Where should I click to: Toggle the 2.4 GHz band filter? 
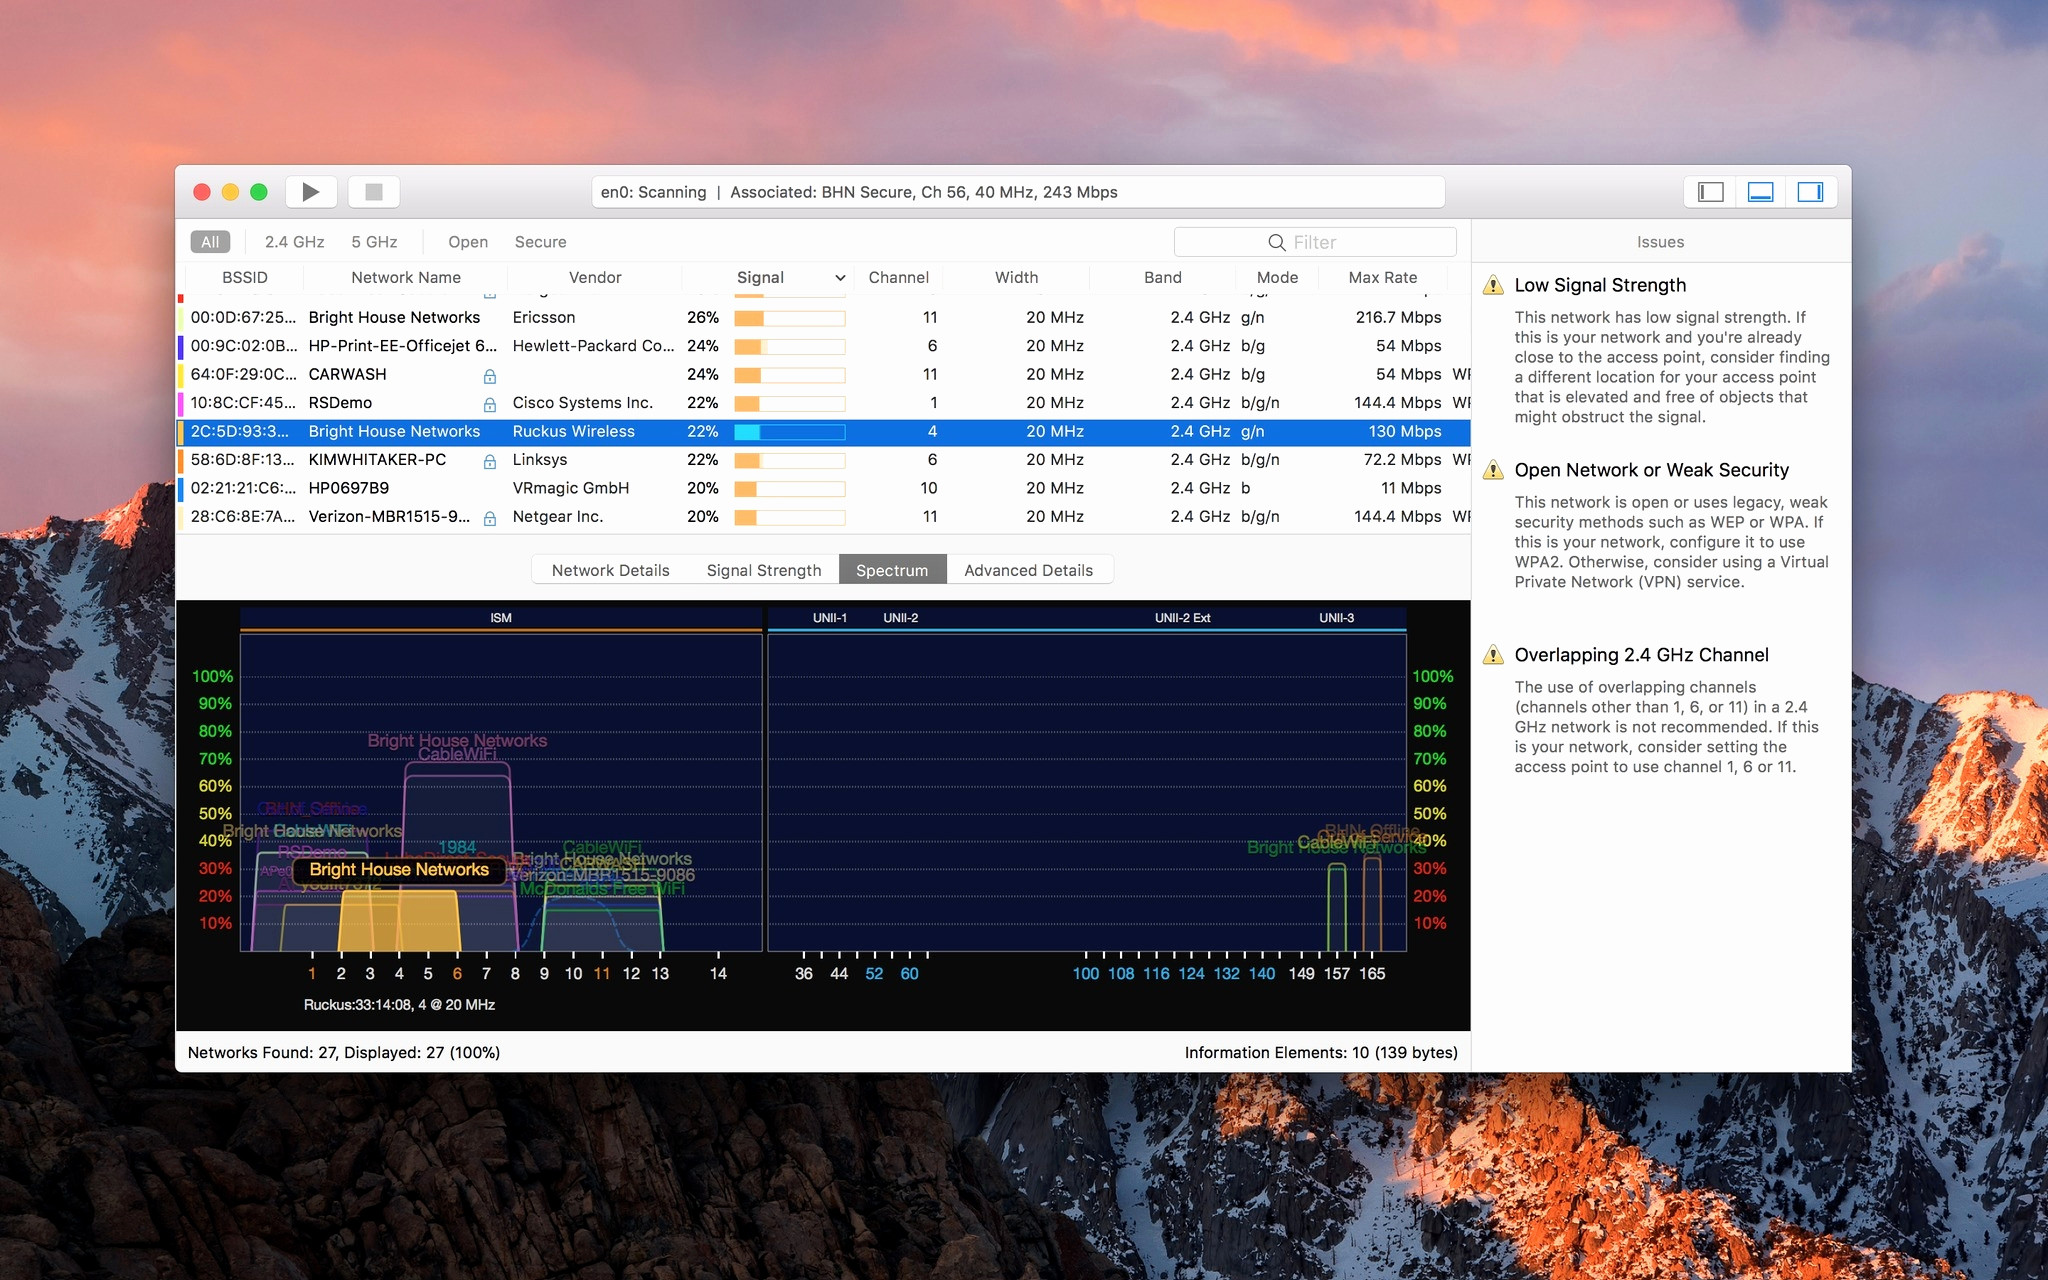pos(292,240)
